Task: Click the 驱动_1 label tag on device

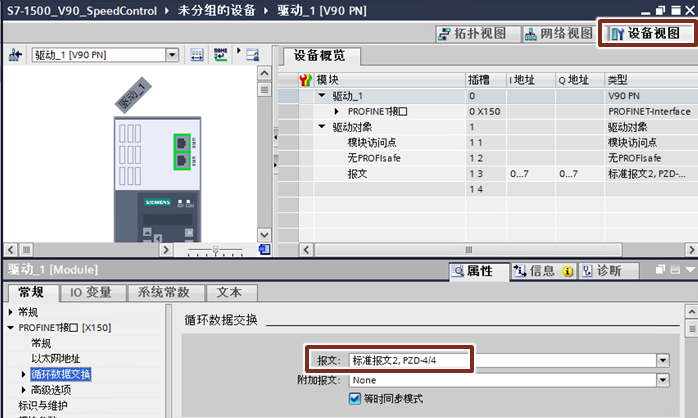Action: pyautogui.click(x=133, y=95)
